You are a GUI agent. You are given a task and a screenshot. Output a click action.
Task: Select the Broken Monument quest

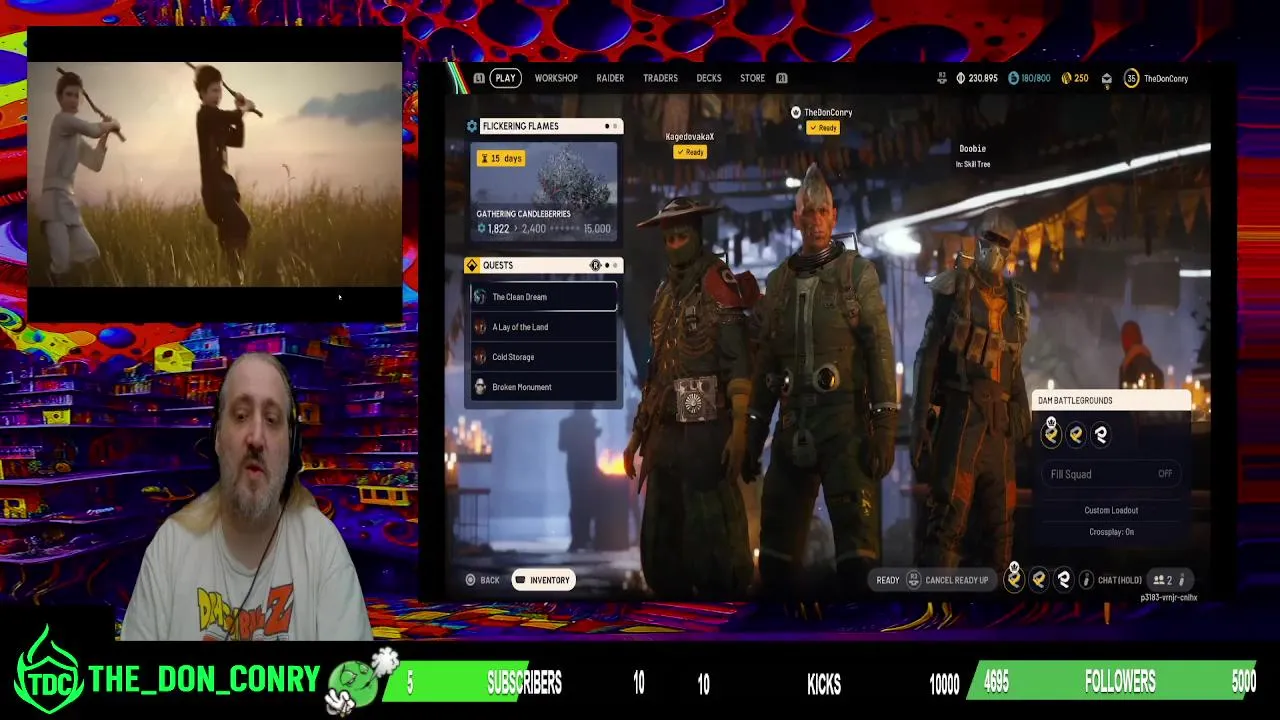[x=544, y=387]
